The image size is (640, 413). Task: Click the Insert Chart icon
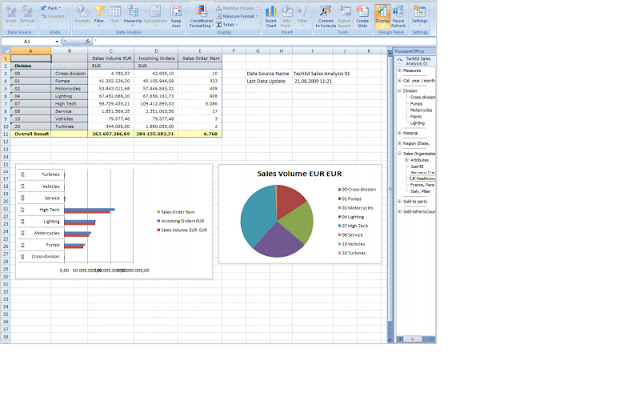[x=271, y=16]
